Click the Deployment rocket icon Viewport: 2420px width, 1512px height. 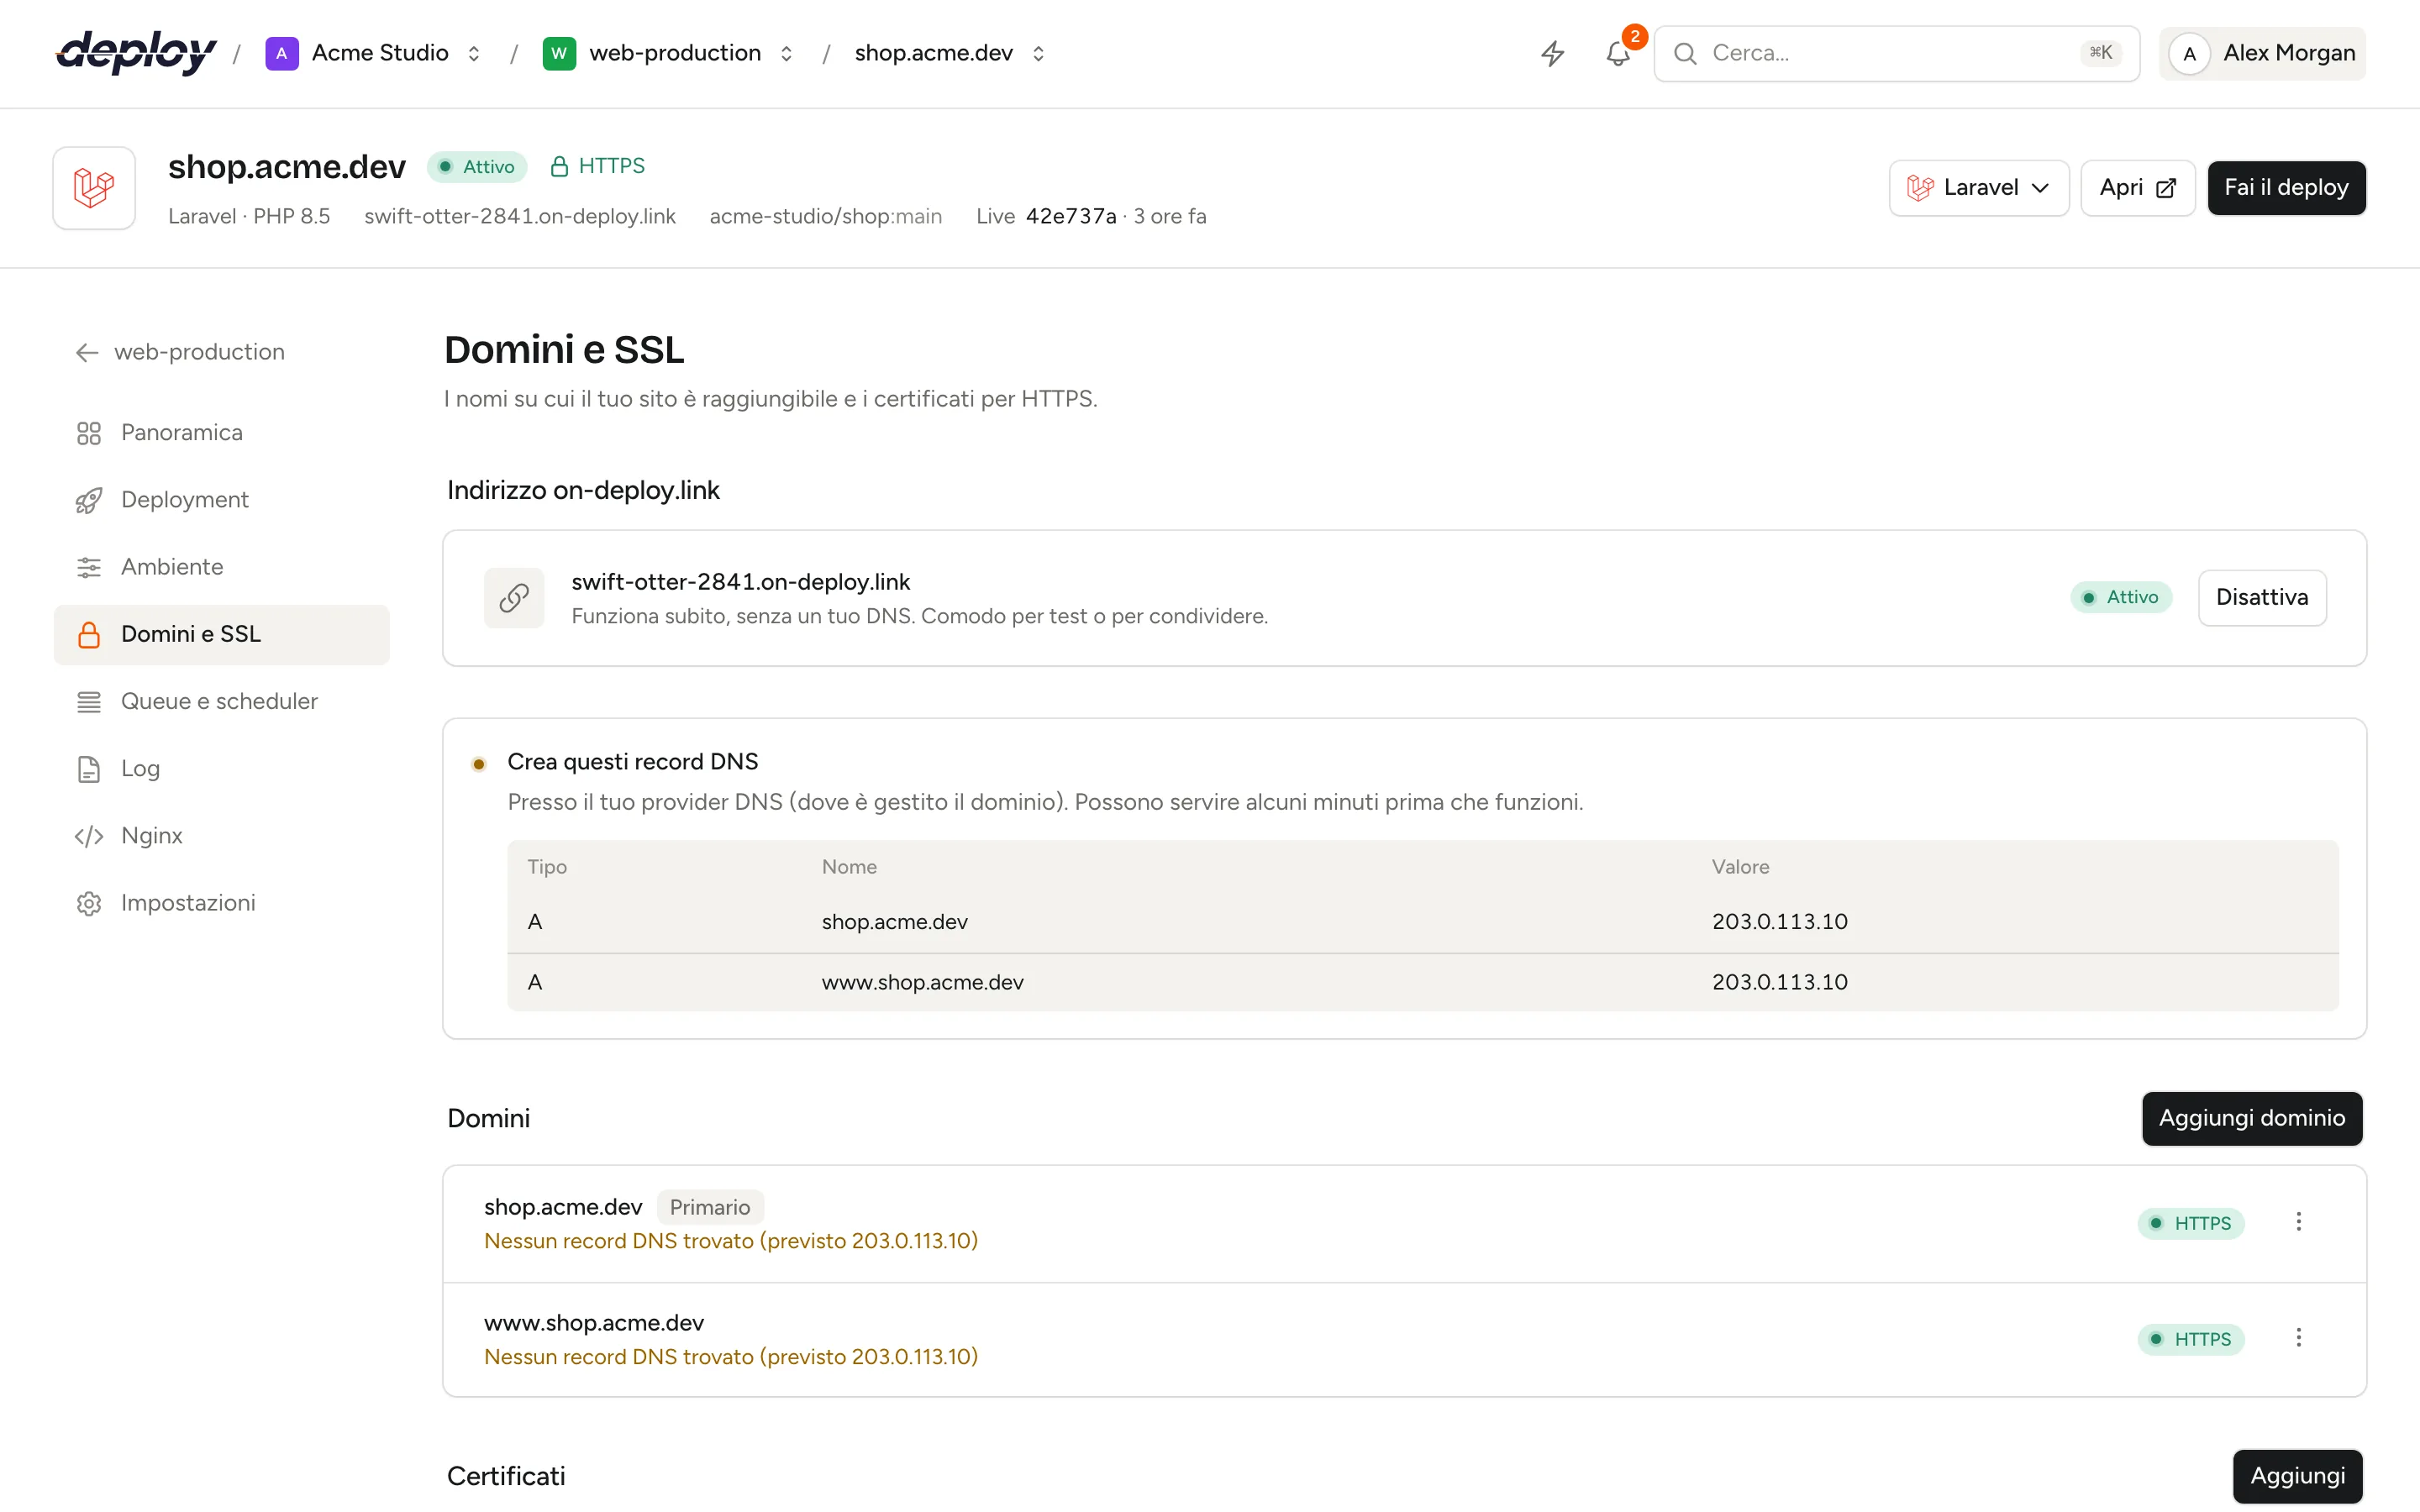tap(89, 500)
